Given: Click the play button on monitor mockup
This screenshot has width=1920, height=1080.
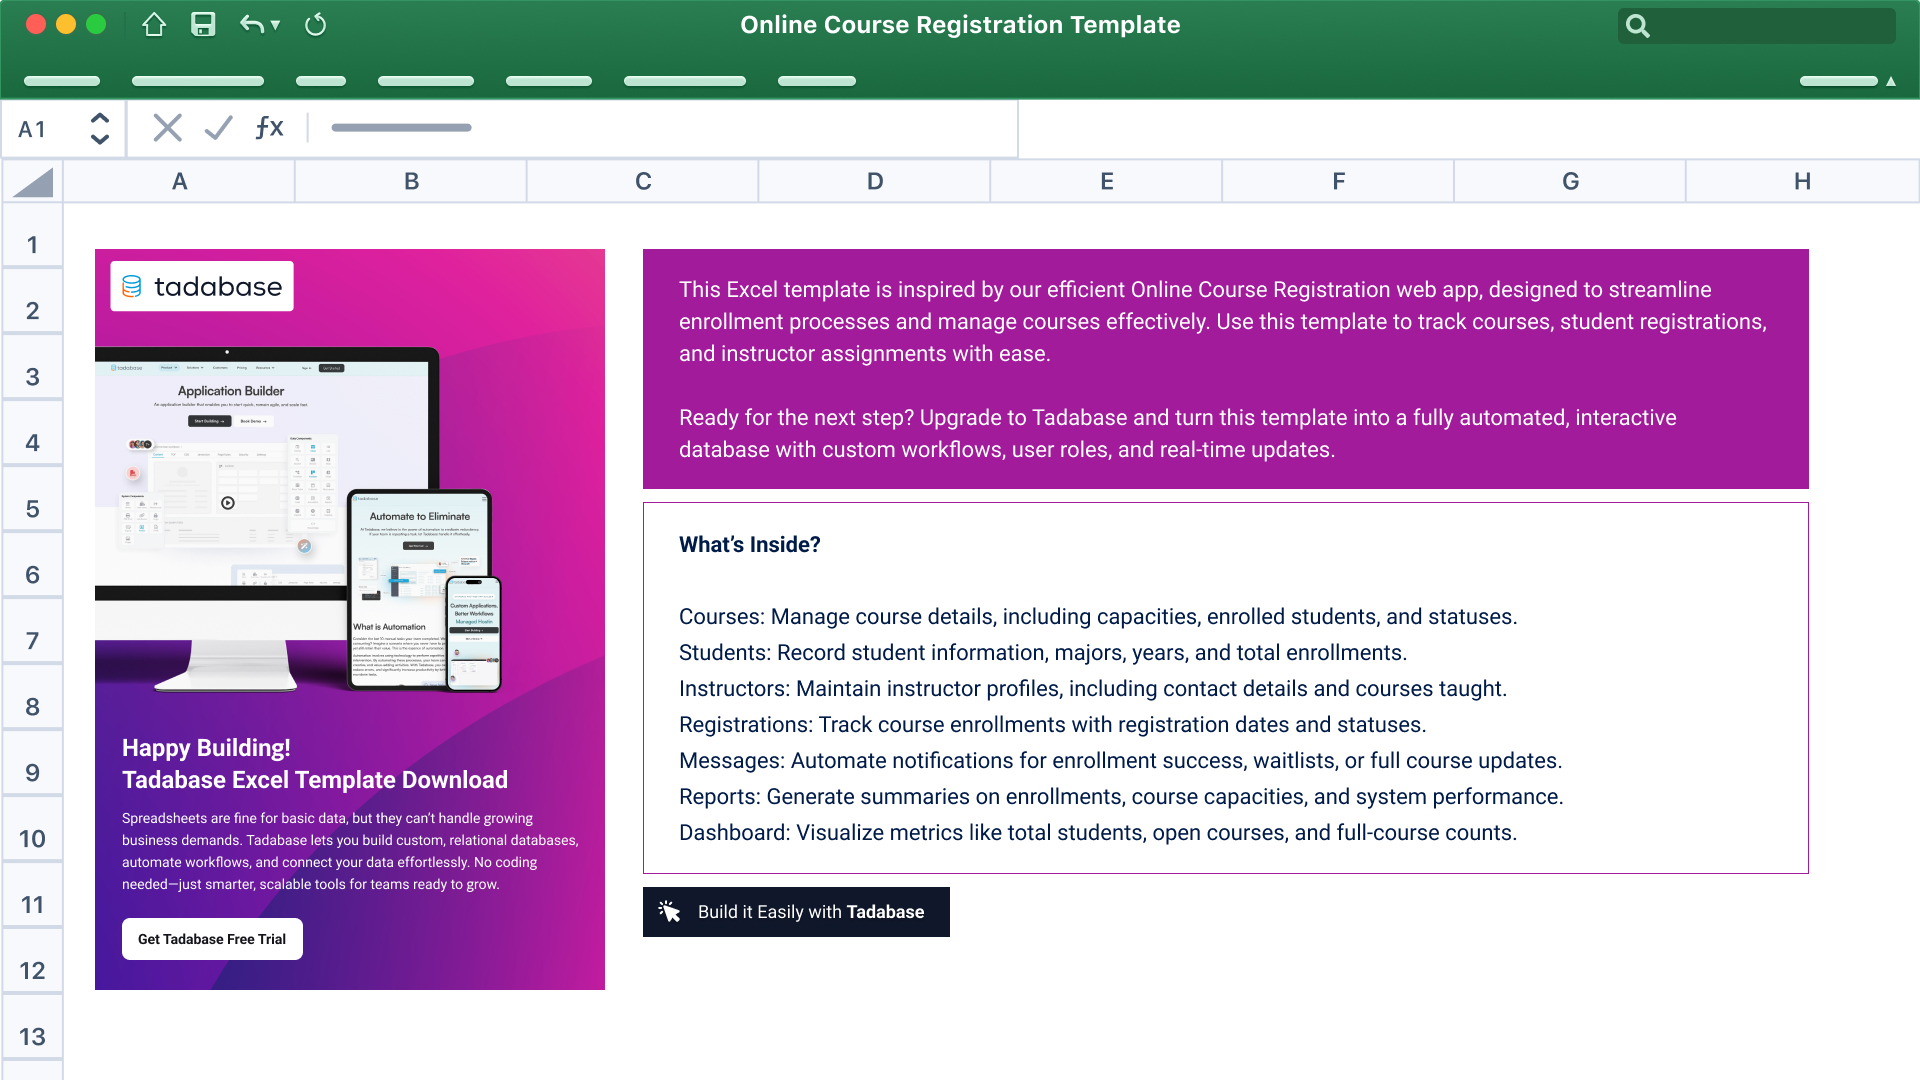Looking at the screenshot, I should pyautogui.click(x=228, y=503).
